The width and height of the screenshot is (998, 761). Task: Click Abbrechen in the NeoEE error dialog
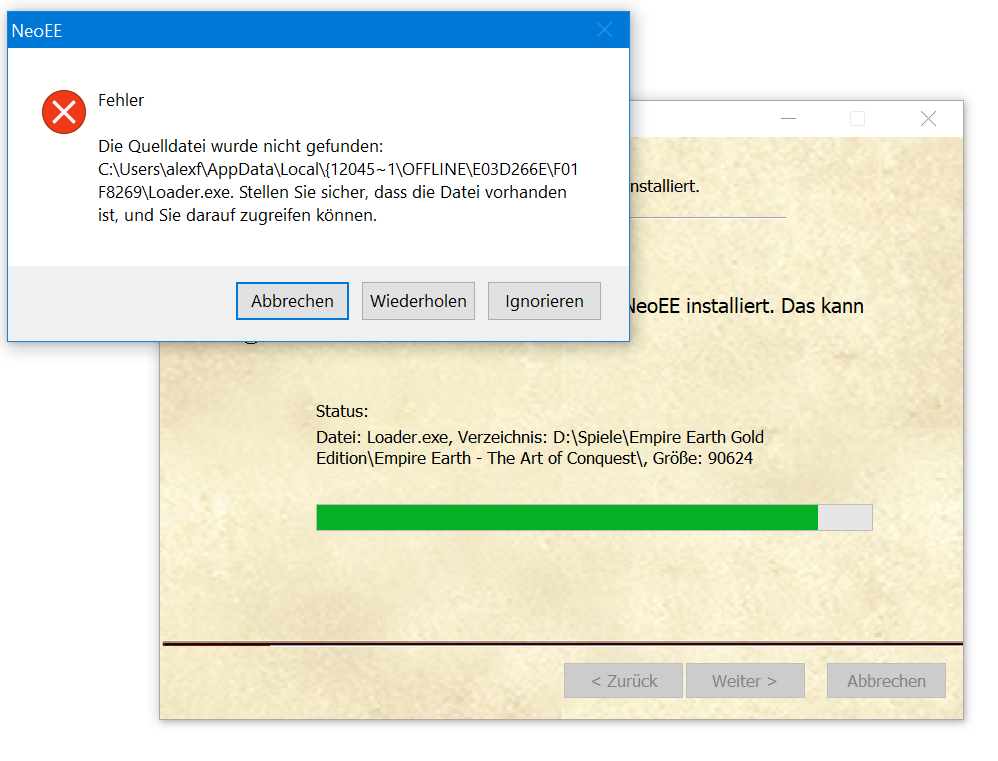(292, 301)
